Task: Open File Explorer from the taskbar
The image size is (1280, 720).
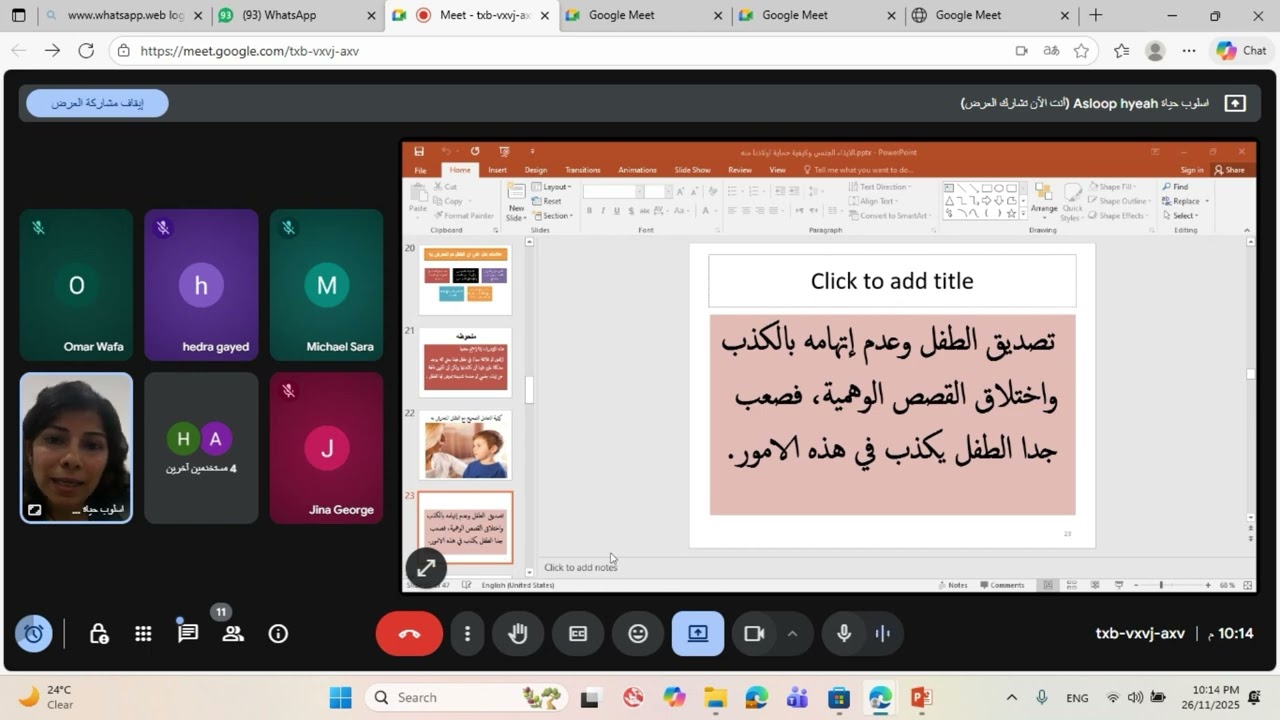Action: (x=715, y=698)
